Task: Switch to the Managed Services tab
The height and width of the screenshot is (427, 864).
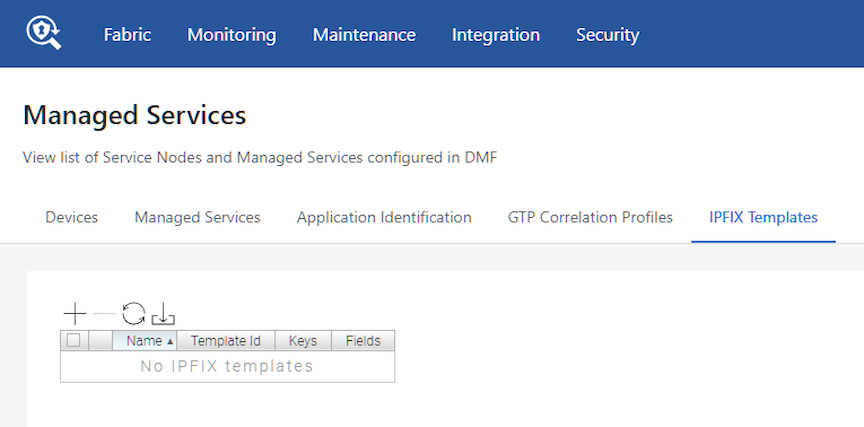Action: [x=197, y=217]
